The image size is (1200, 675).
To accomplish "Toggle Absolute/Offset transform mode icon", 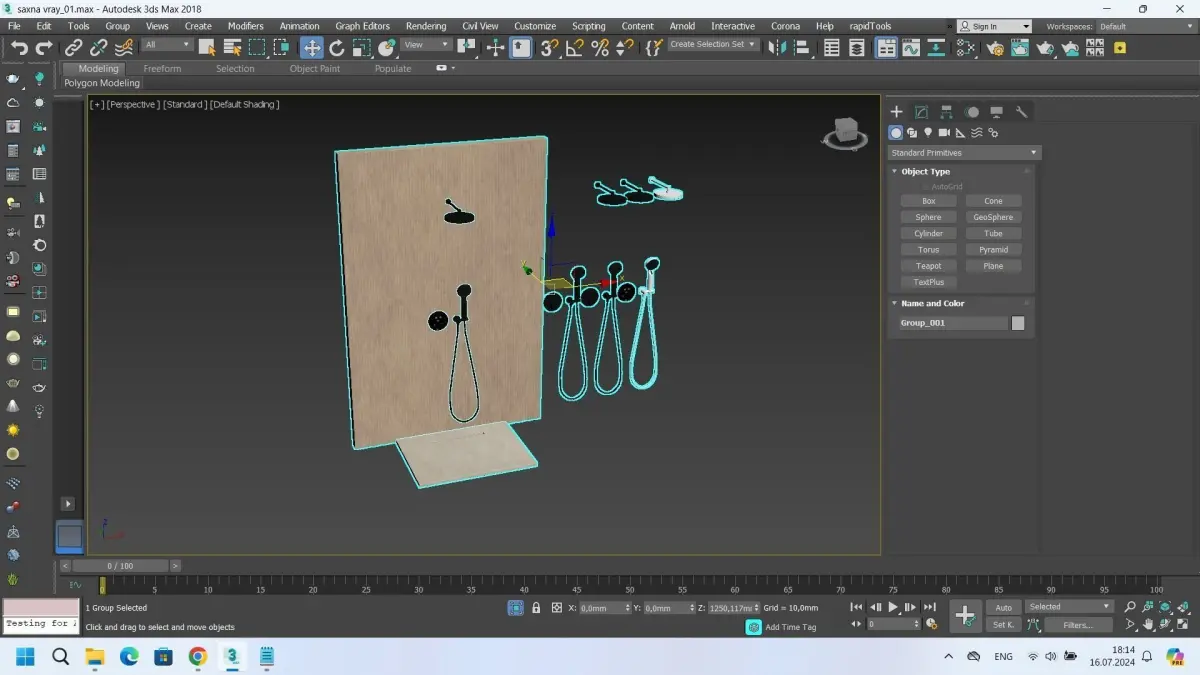I will (557, 607).
